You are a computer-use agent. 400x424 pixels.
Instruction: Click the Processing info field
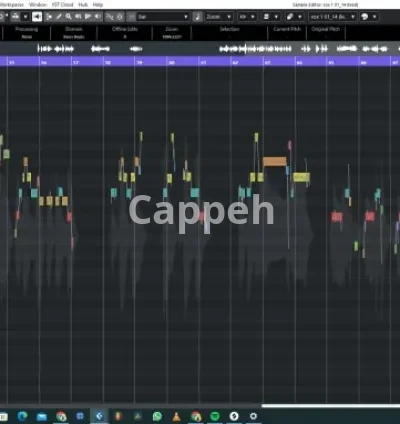click(27, 33)
